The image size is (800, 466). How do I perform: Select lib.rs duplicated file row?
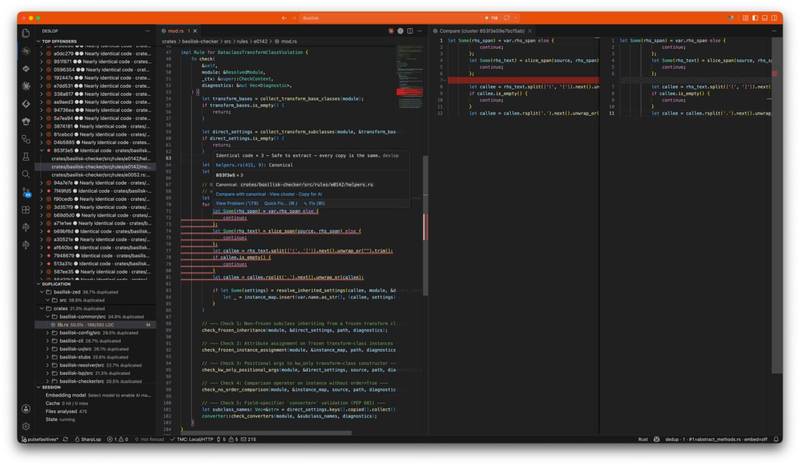[x=95, y=325]
